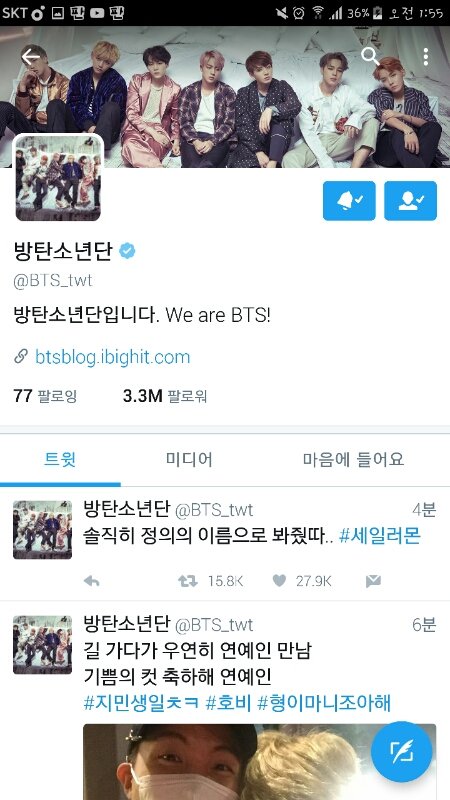Screen dimensions: 450x800
Task: Like the tweet with 27.9K hearts
Action: (279, 581)
